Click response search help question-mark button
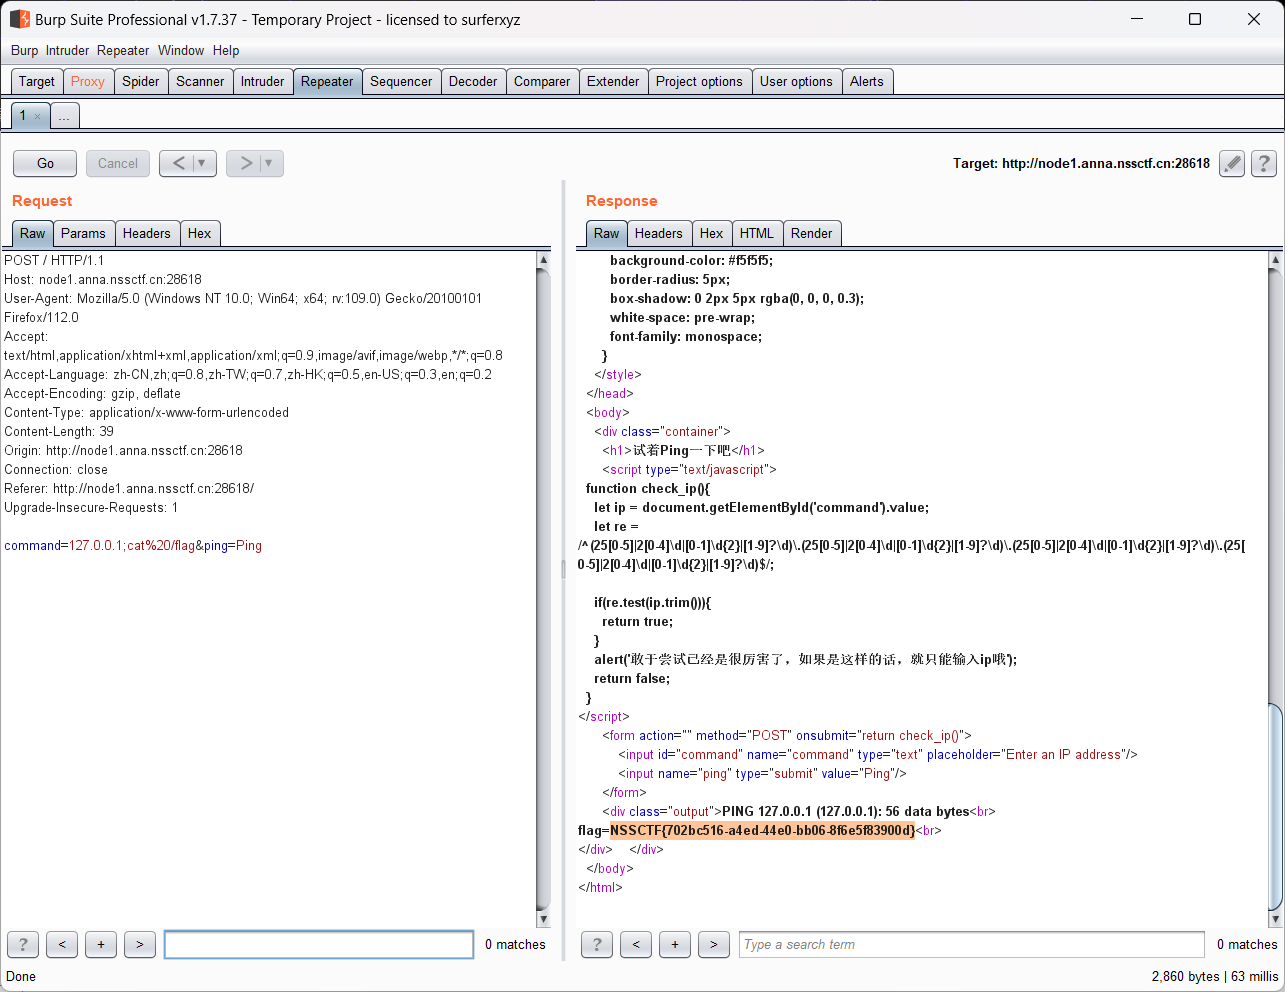The width and height of the screenshot is (1285, 992). [x=597, y=944]
